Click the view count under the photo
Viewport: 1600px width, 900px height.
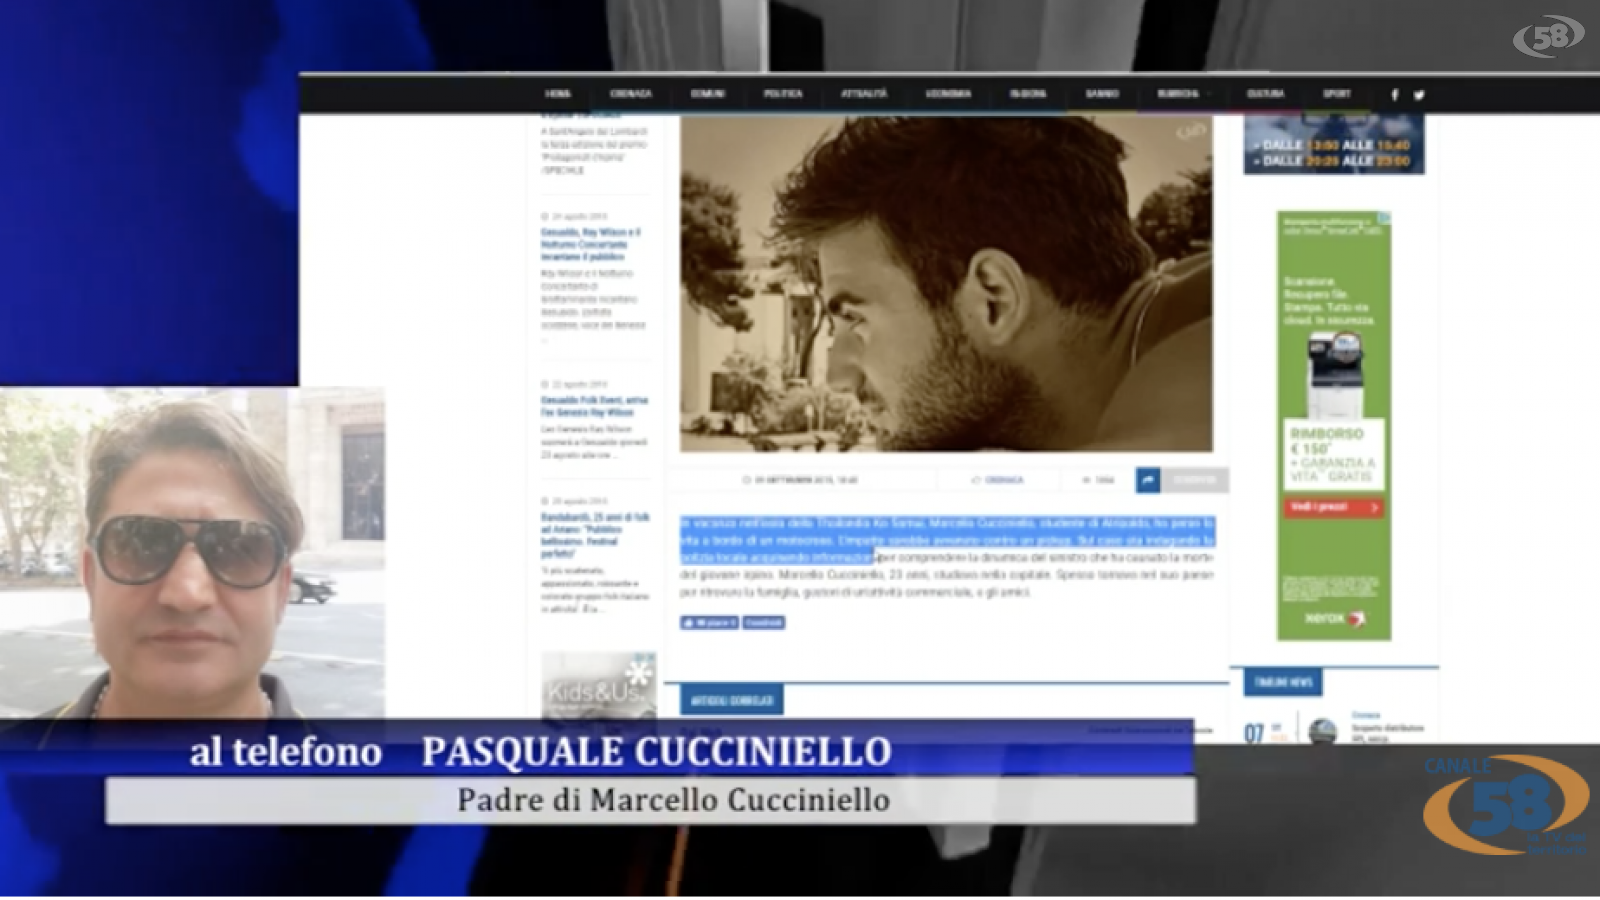(1098, 481)
